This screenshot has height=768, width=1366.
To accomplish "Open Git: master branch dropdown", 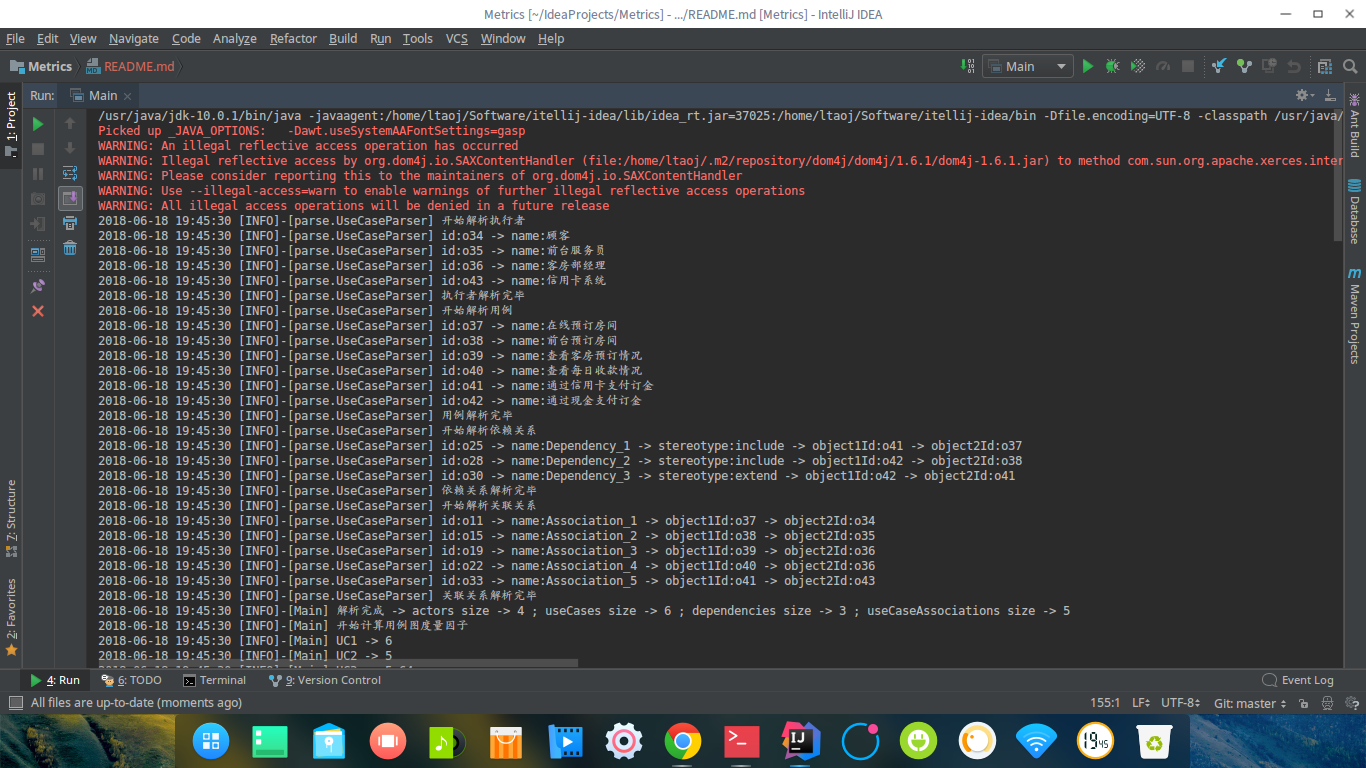I will tap(1251, 703).
